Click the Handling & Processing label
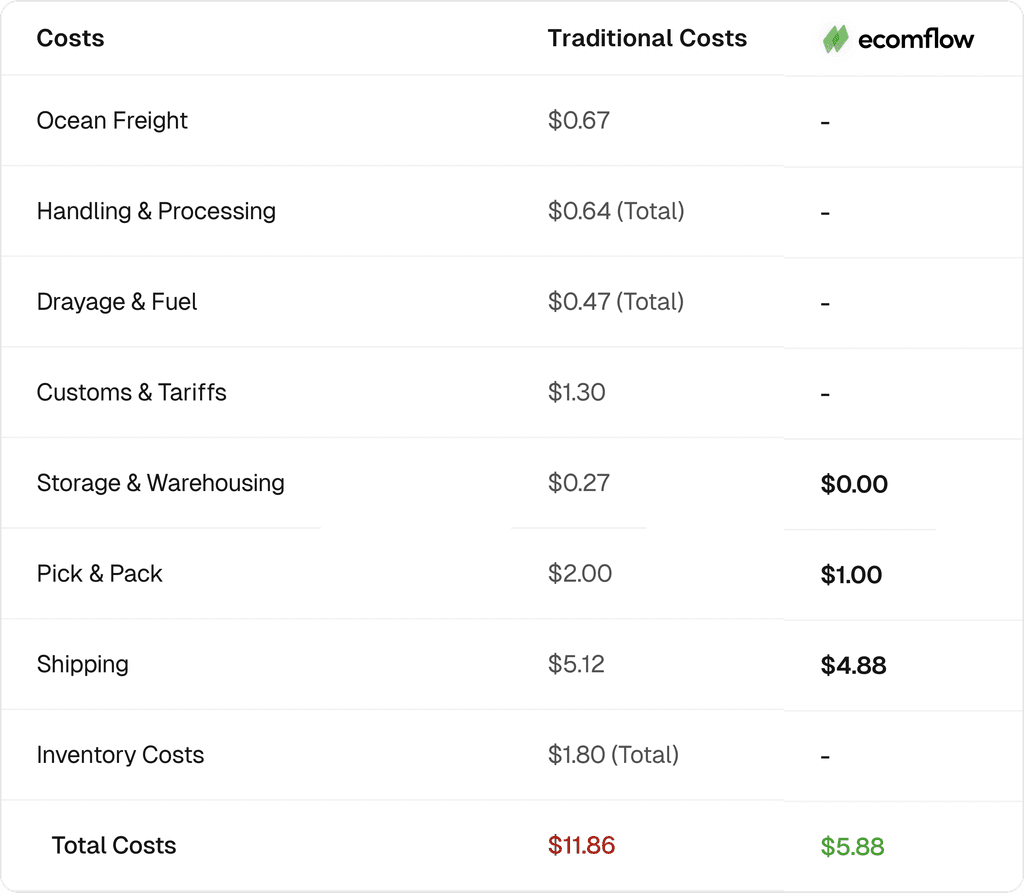Viewport: 1024px width, 893px height. [x=156, y=211]
